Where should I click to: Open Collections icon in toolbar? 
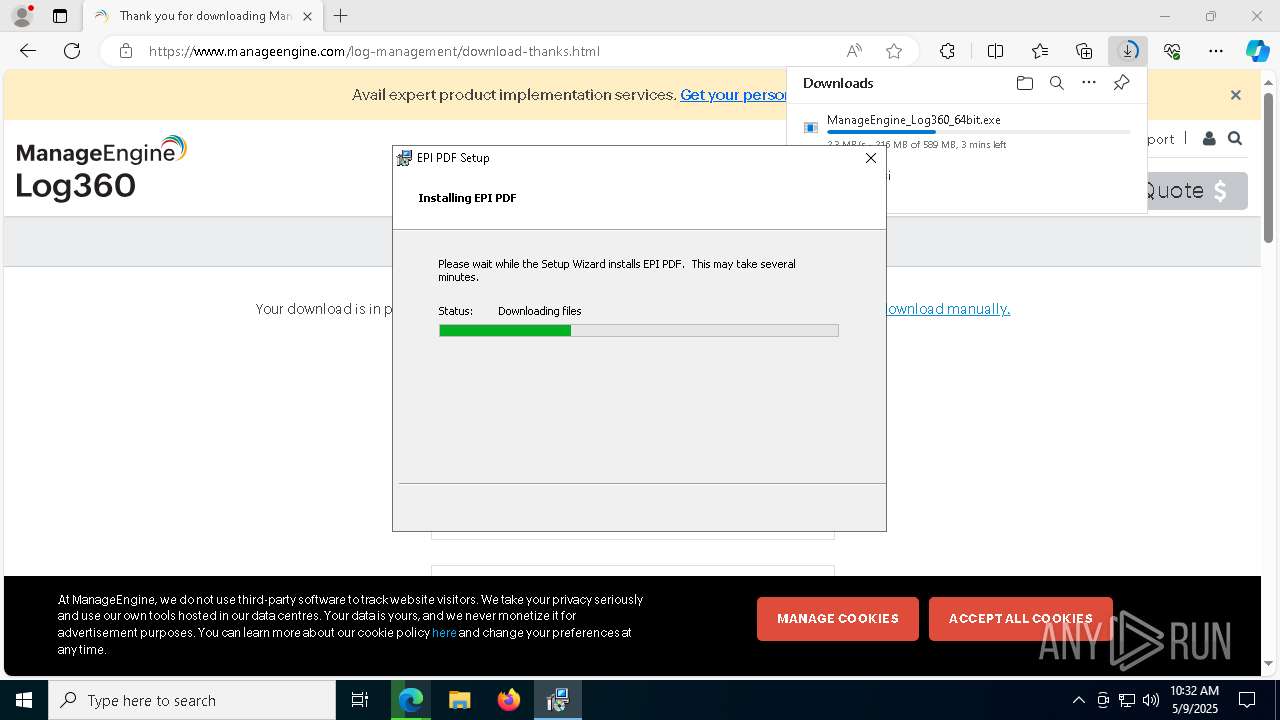(1084, 51)
